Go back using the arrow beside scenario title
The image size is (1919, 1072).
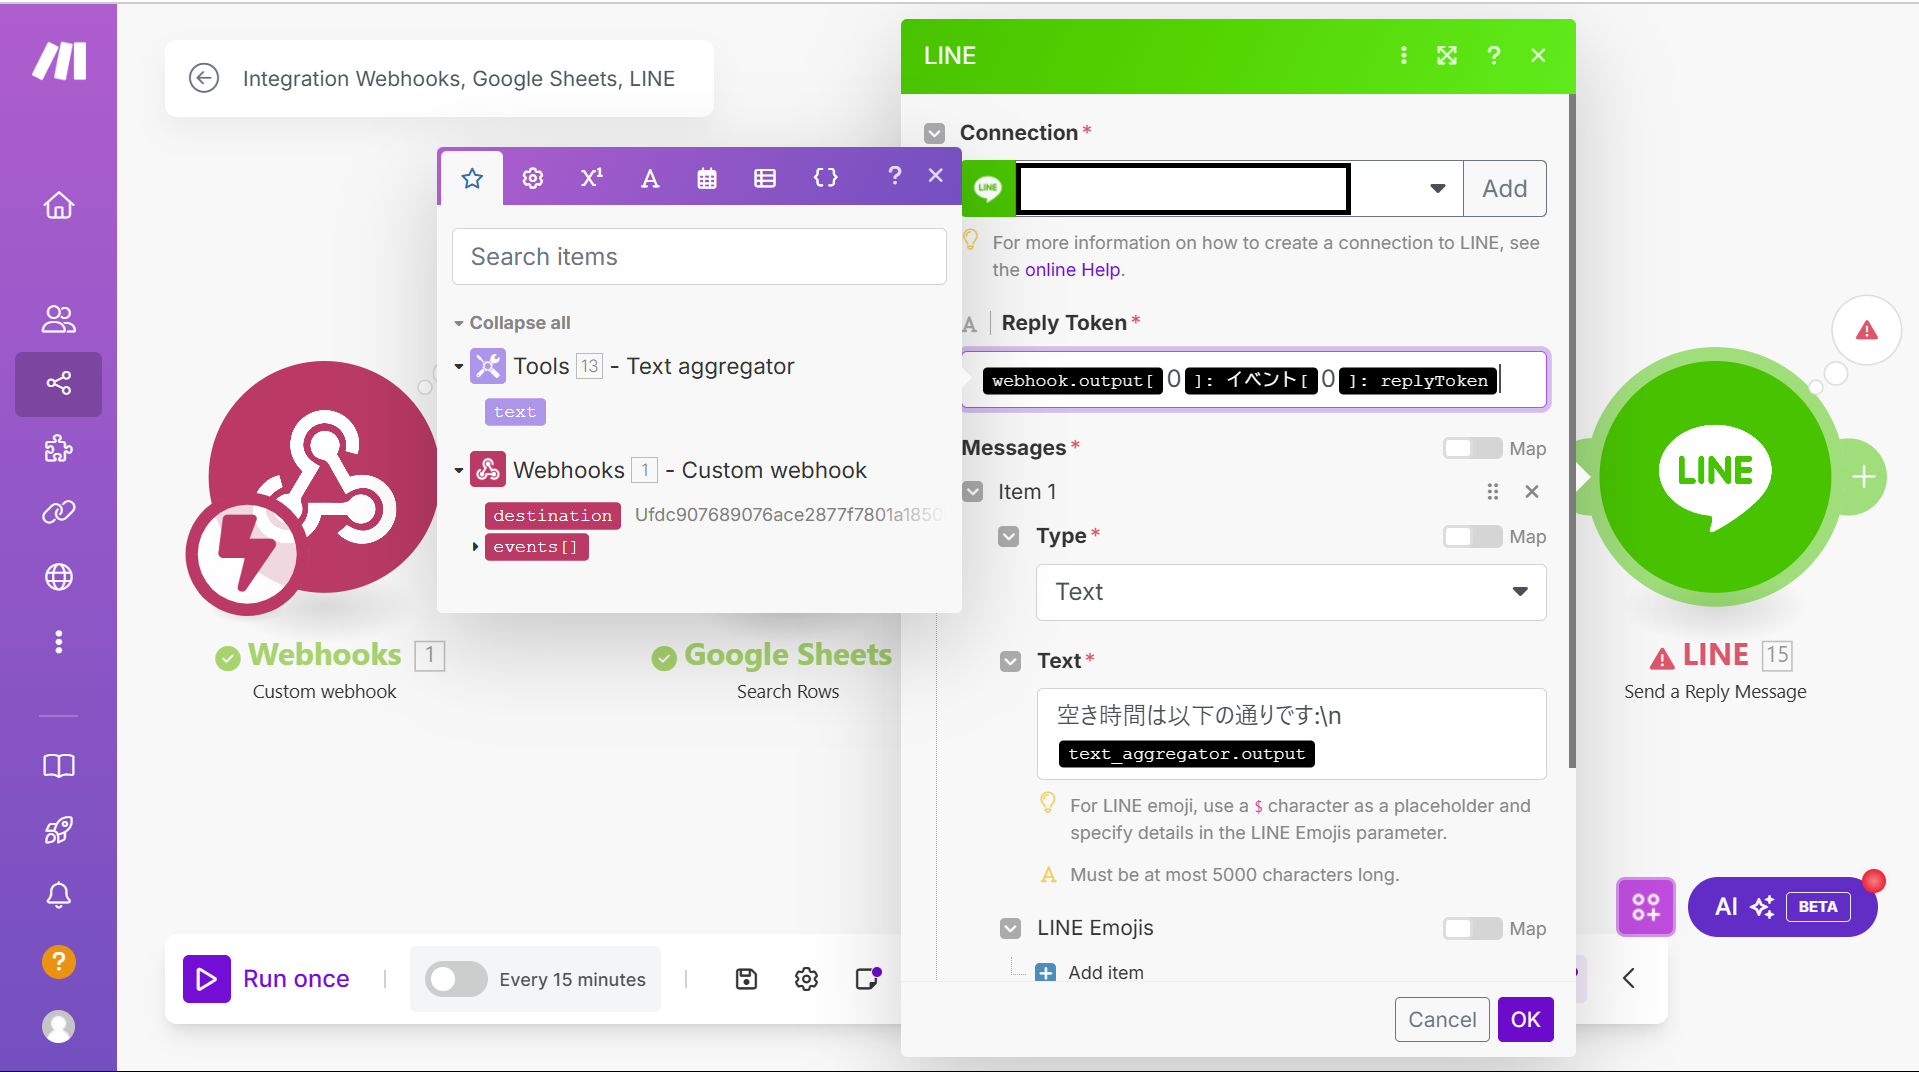point(204,78)
